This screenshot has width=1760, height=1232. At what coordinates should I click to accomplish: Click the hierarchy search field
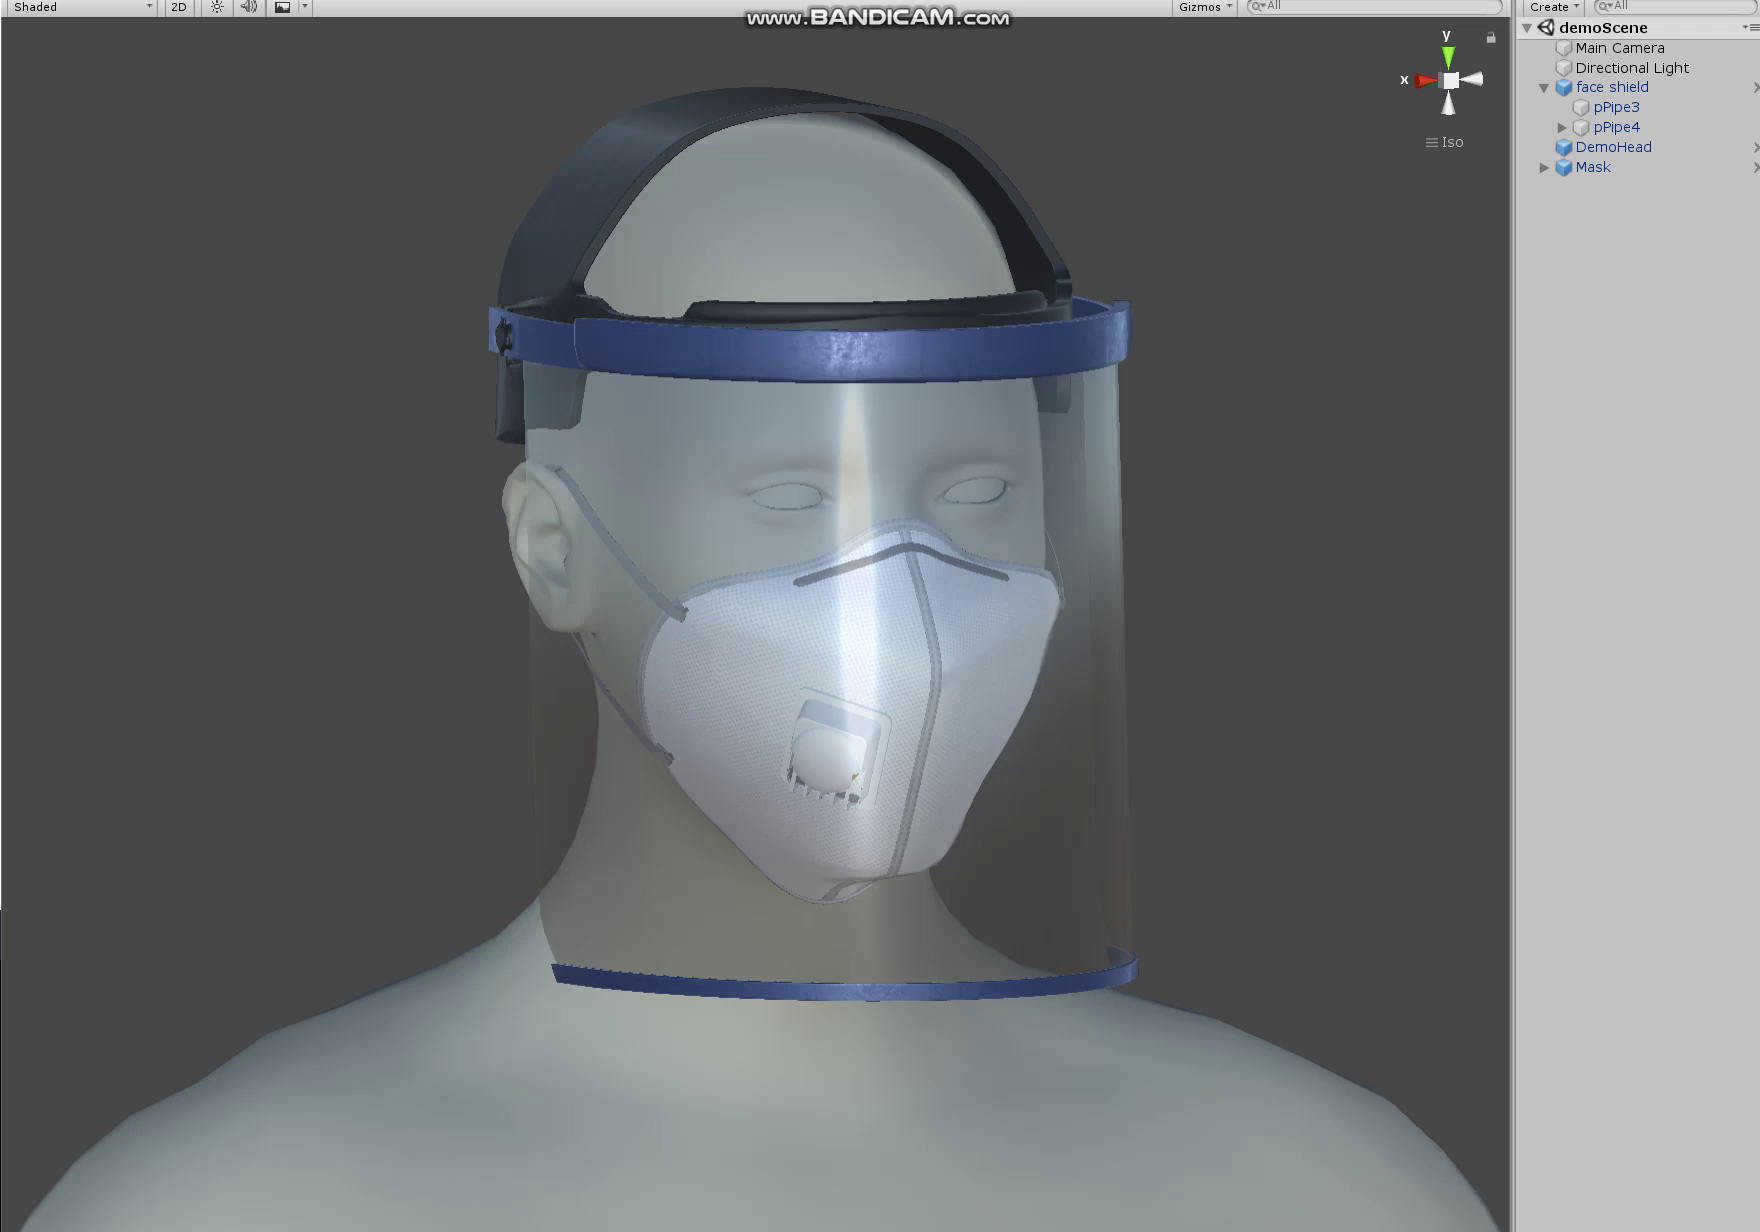[1675, 7]
